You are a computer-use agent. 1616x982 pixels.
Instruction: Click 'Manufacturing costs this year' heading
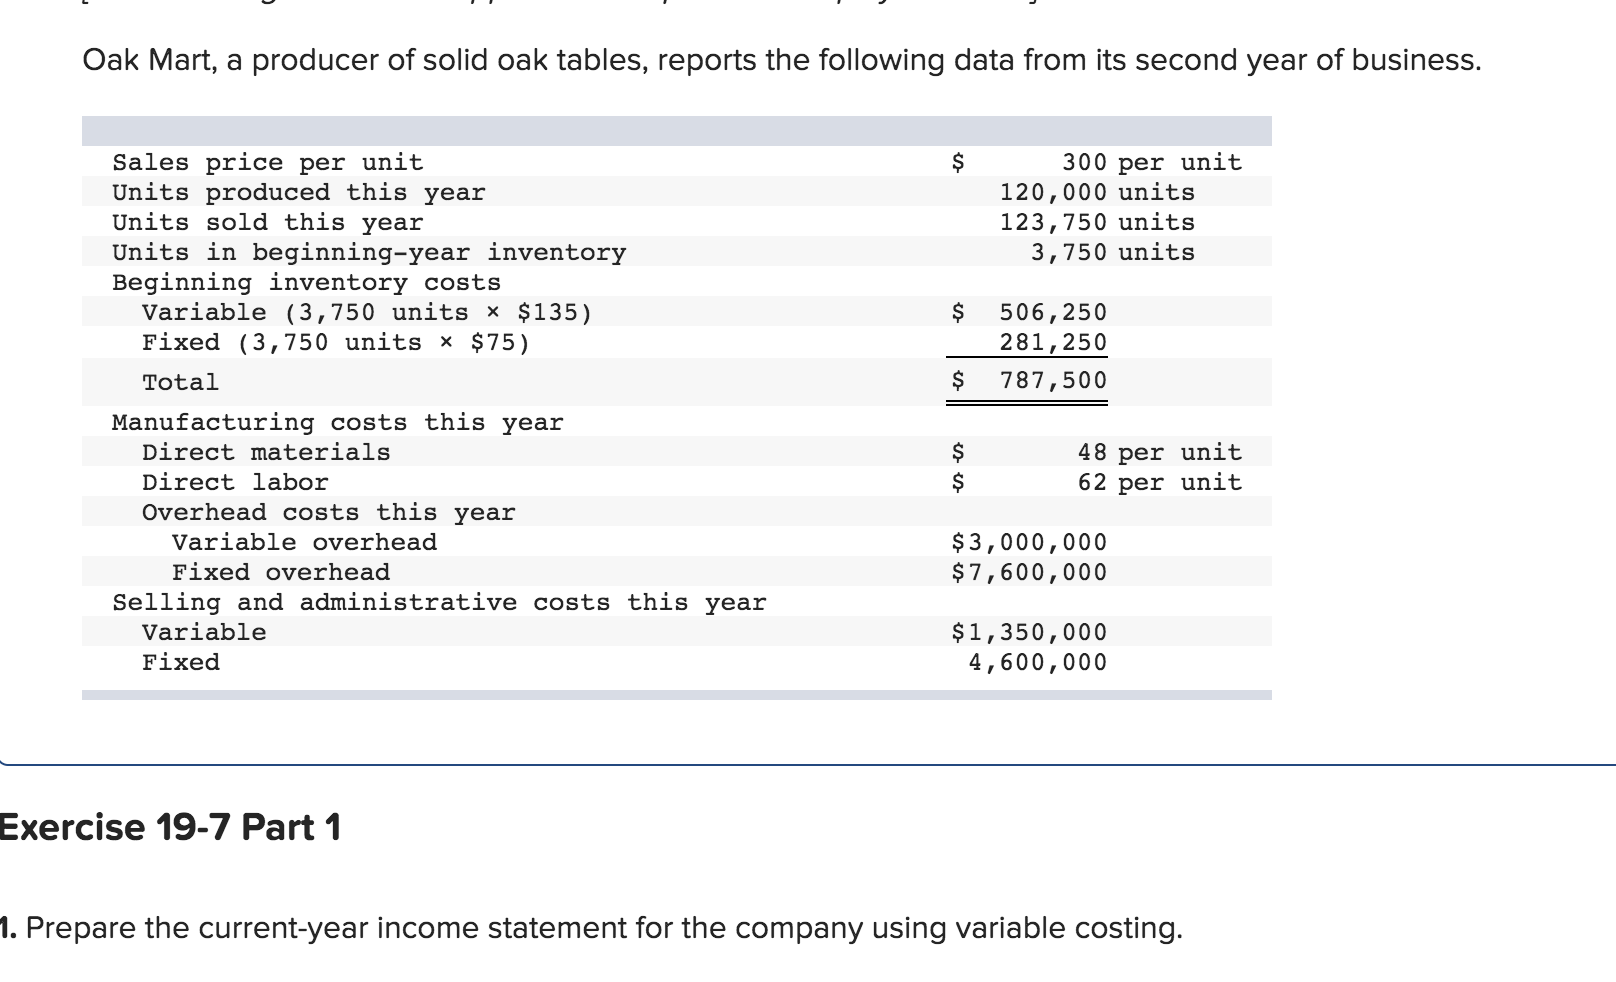pos(337,422)
